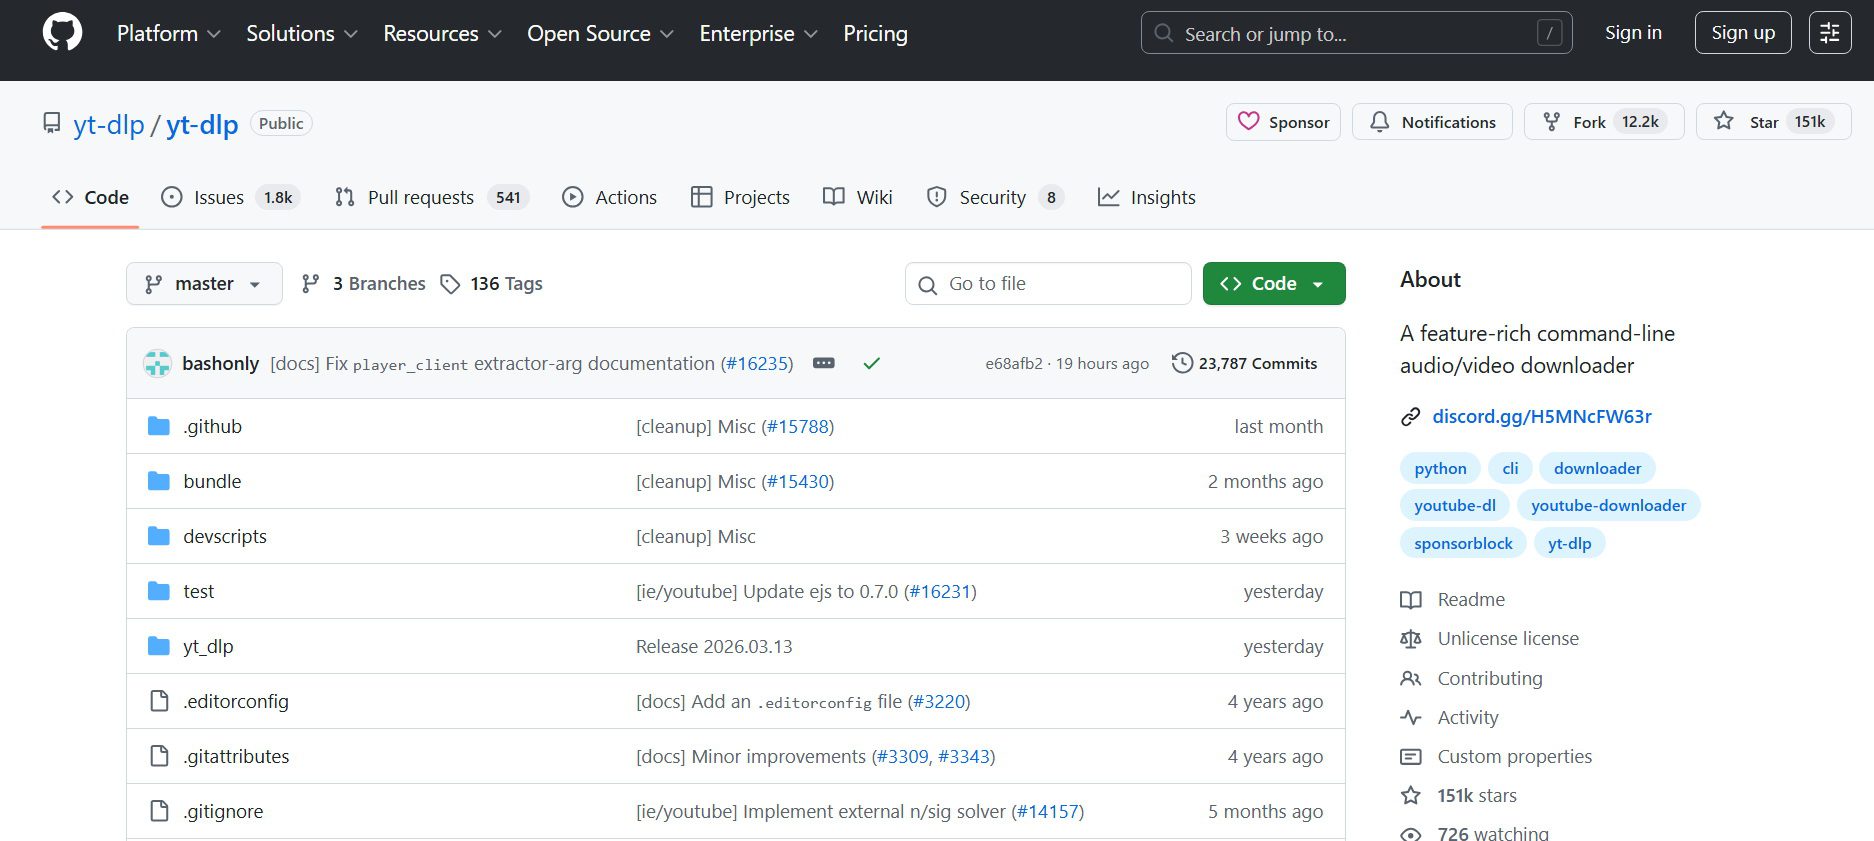This screenshot has width=1874, height=841.
Task: Sponsor the yt-dlp project
Action: [x=1283, y=122]
